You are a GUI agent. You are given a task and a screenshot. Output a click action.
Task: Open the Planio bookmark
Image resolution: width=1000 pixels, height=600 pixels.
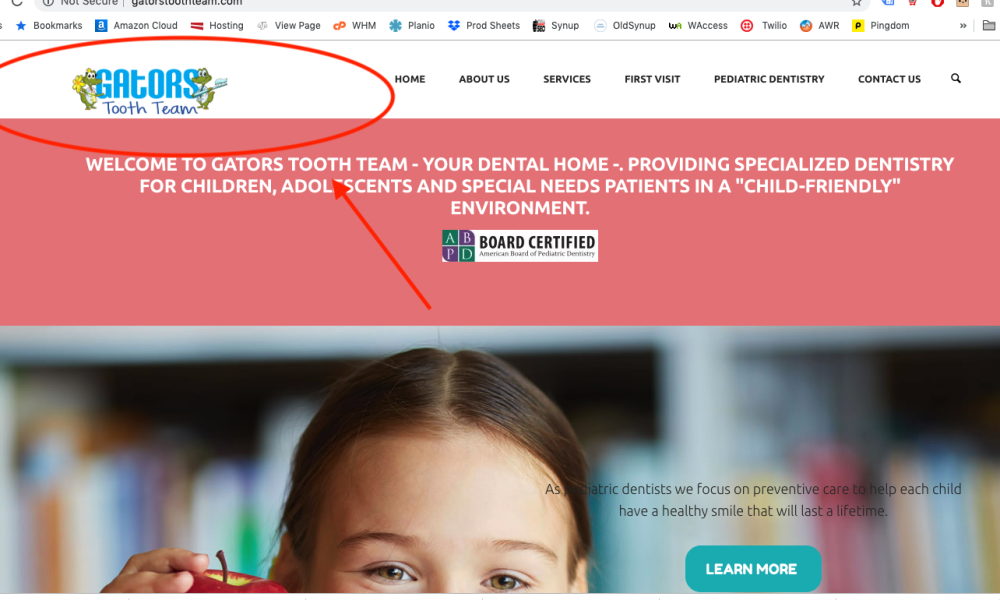click(x=412, y=26)
